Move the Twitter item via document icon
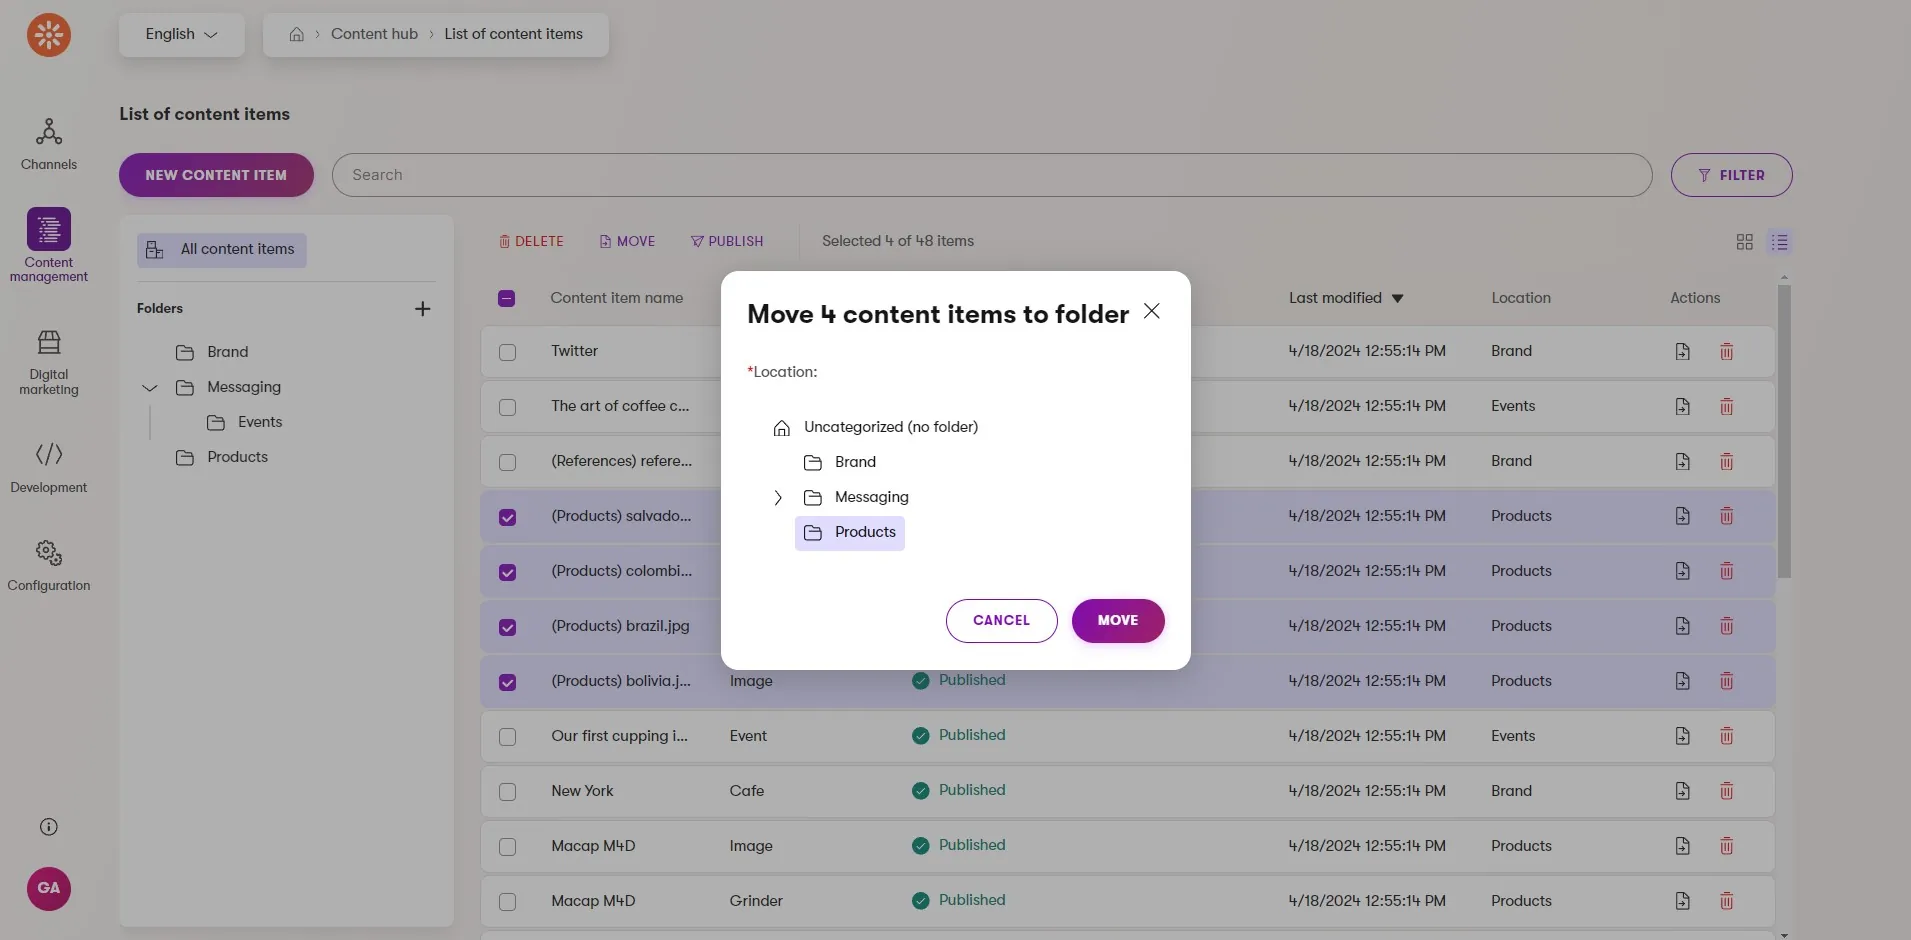The height and width of the screenshot is (940, 1911). coord(1682,351)
